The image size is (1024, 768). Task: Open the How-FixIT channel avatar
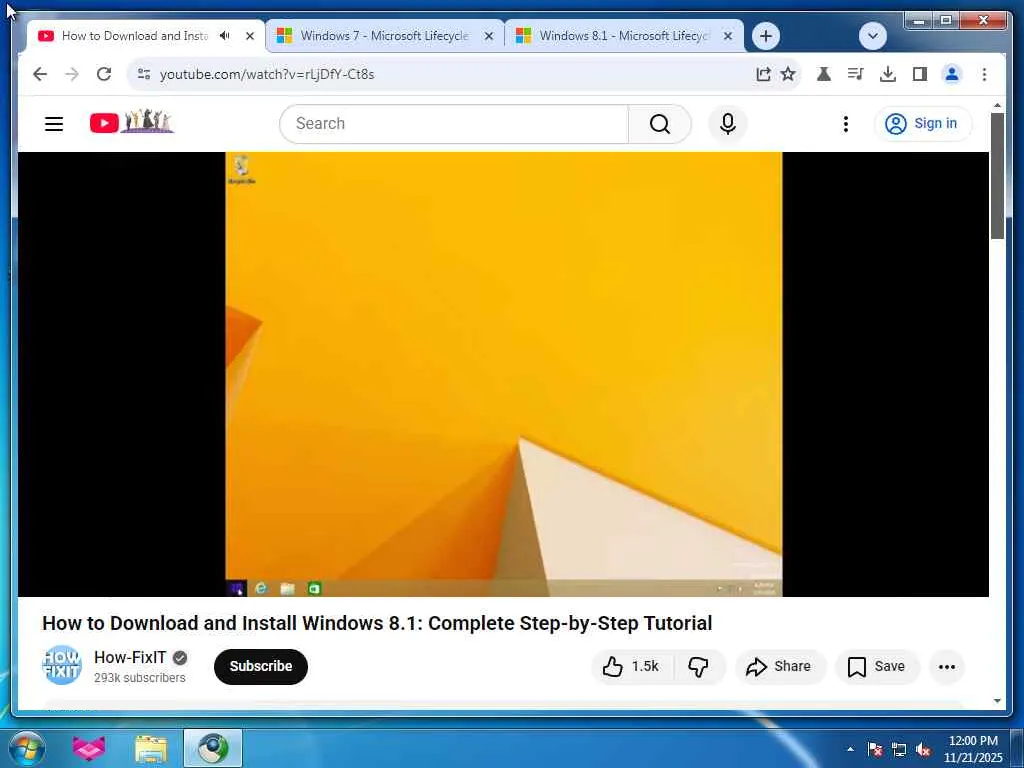62,665
